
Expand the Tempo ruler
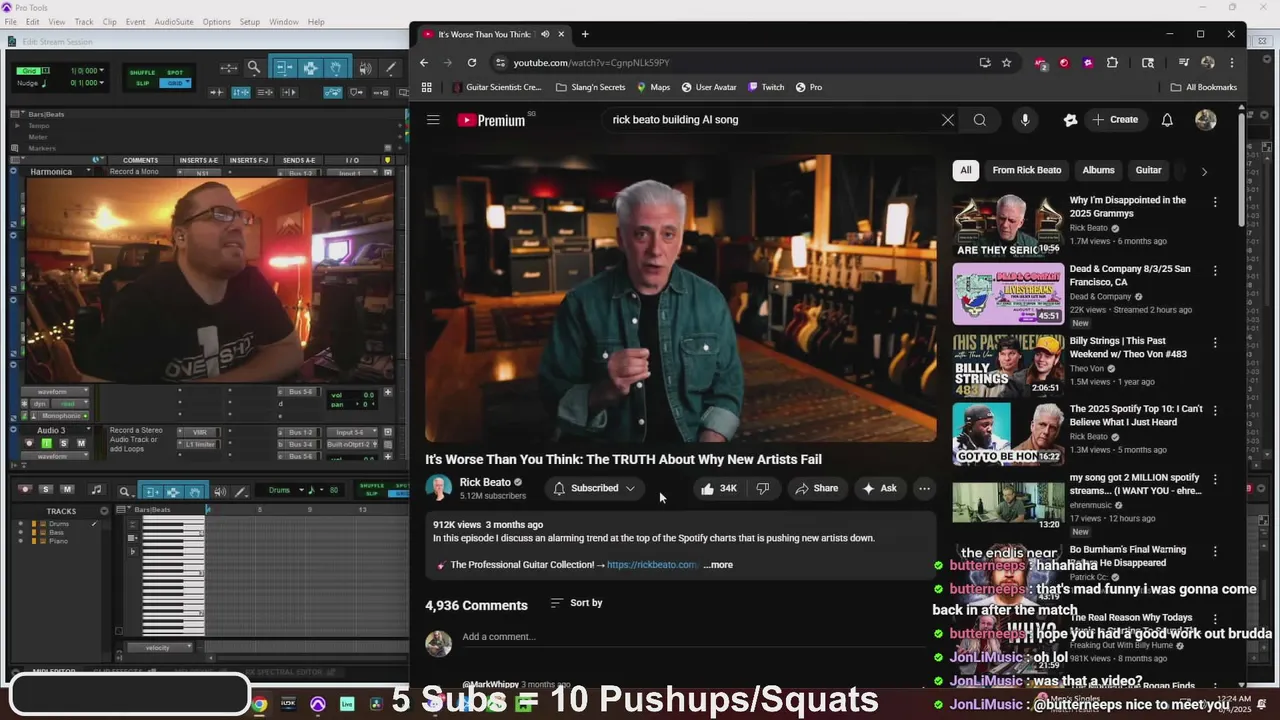point(17,126)
